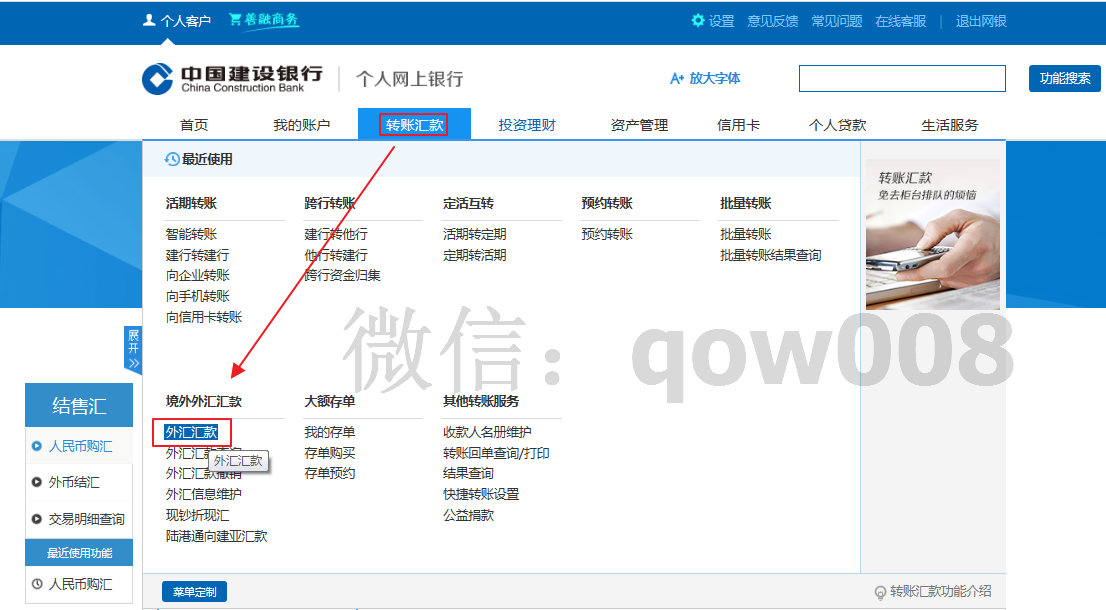Image resolution: width=1106 pixels, height=610 pixels.
Task: Select 转账回单查询/打印 menu item
Action: coord(496,453)
